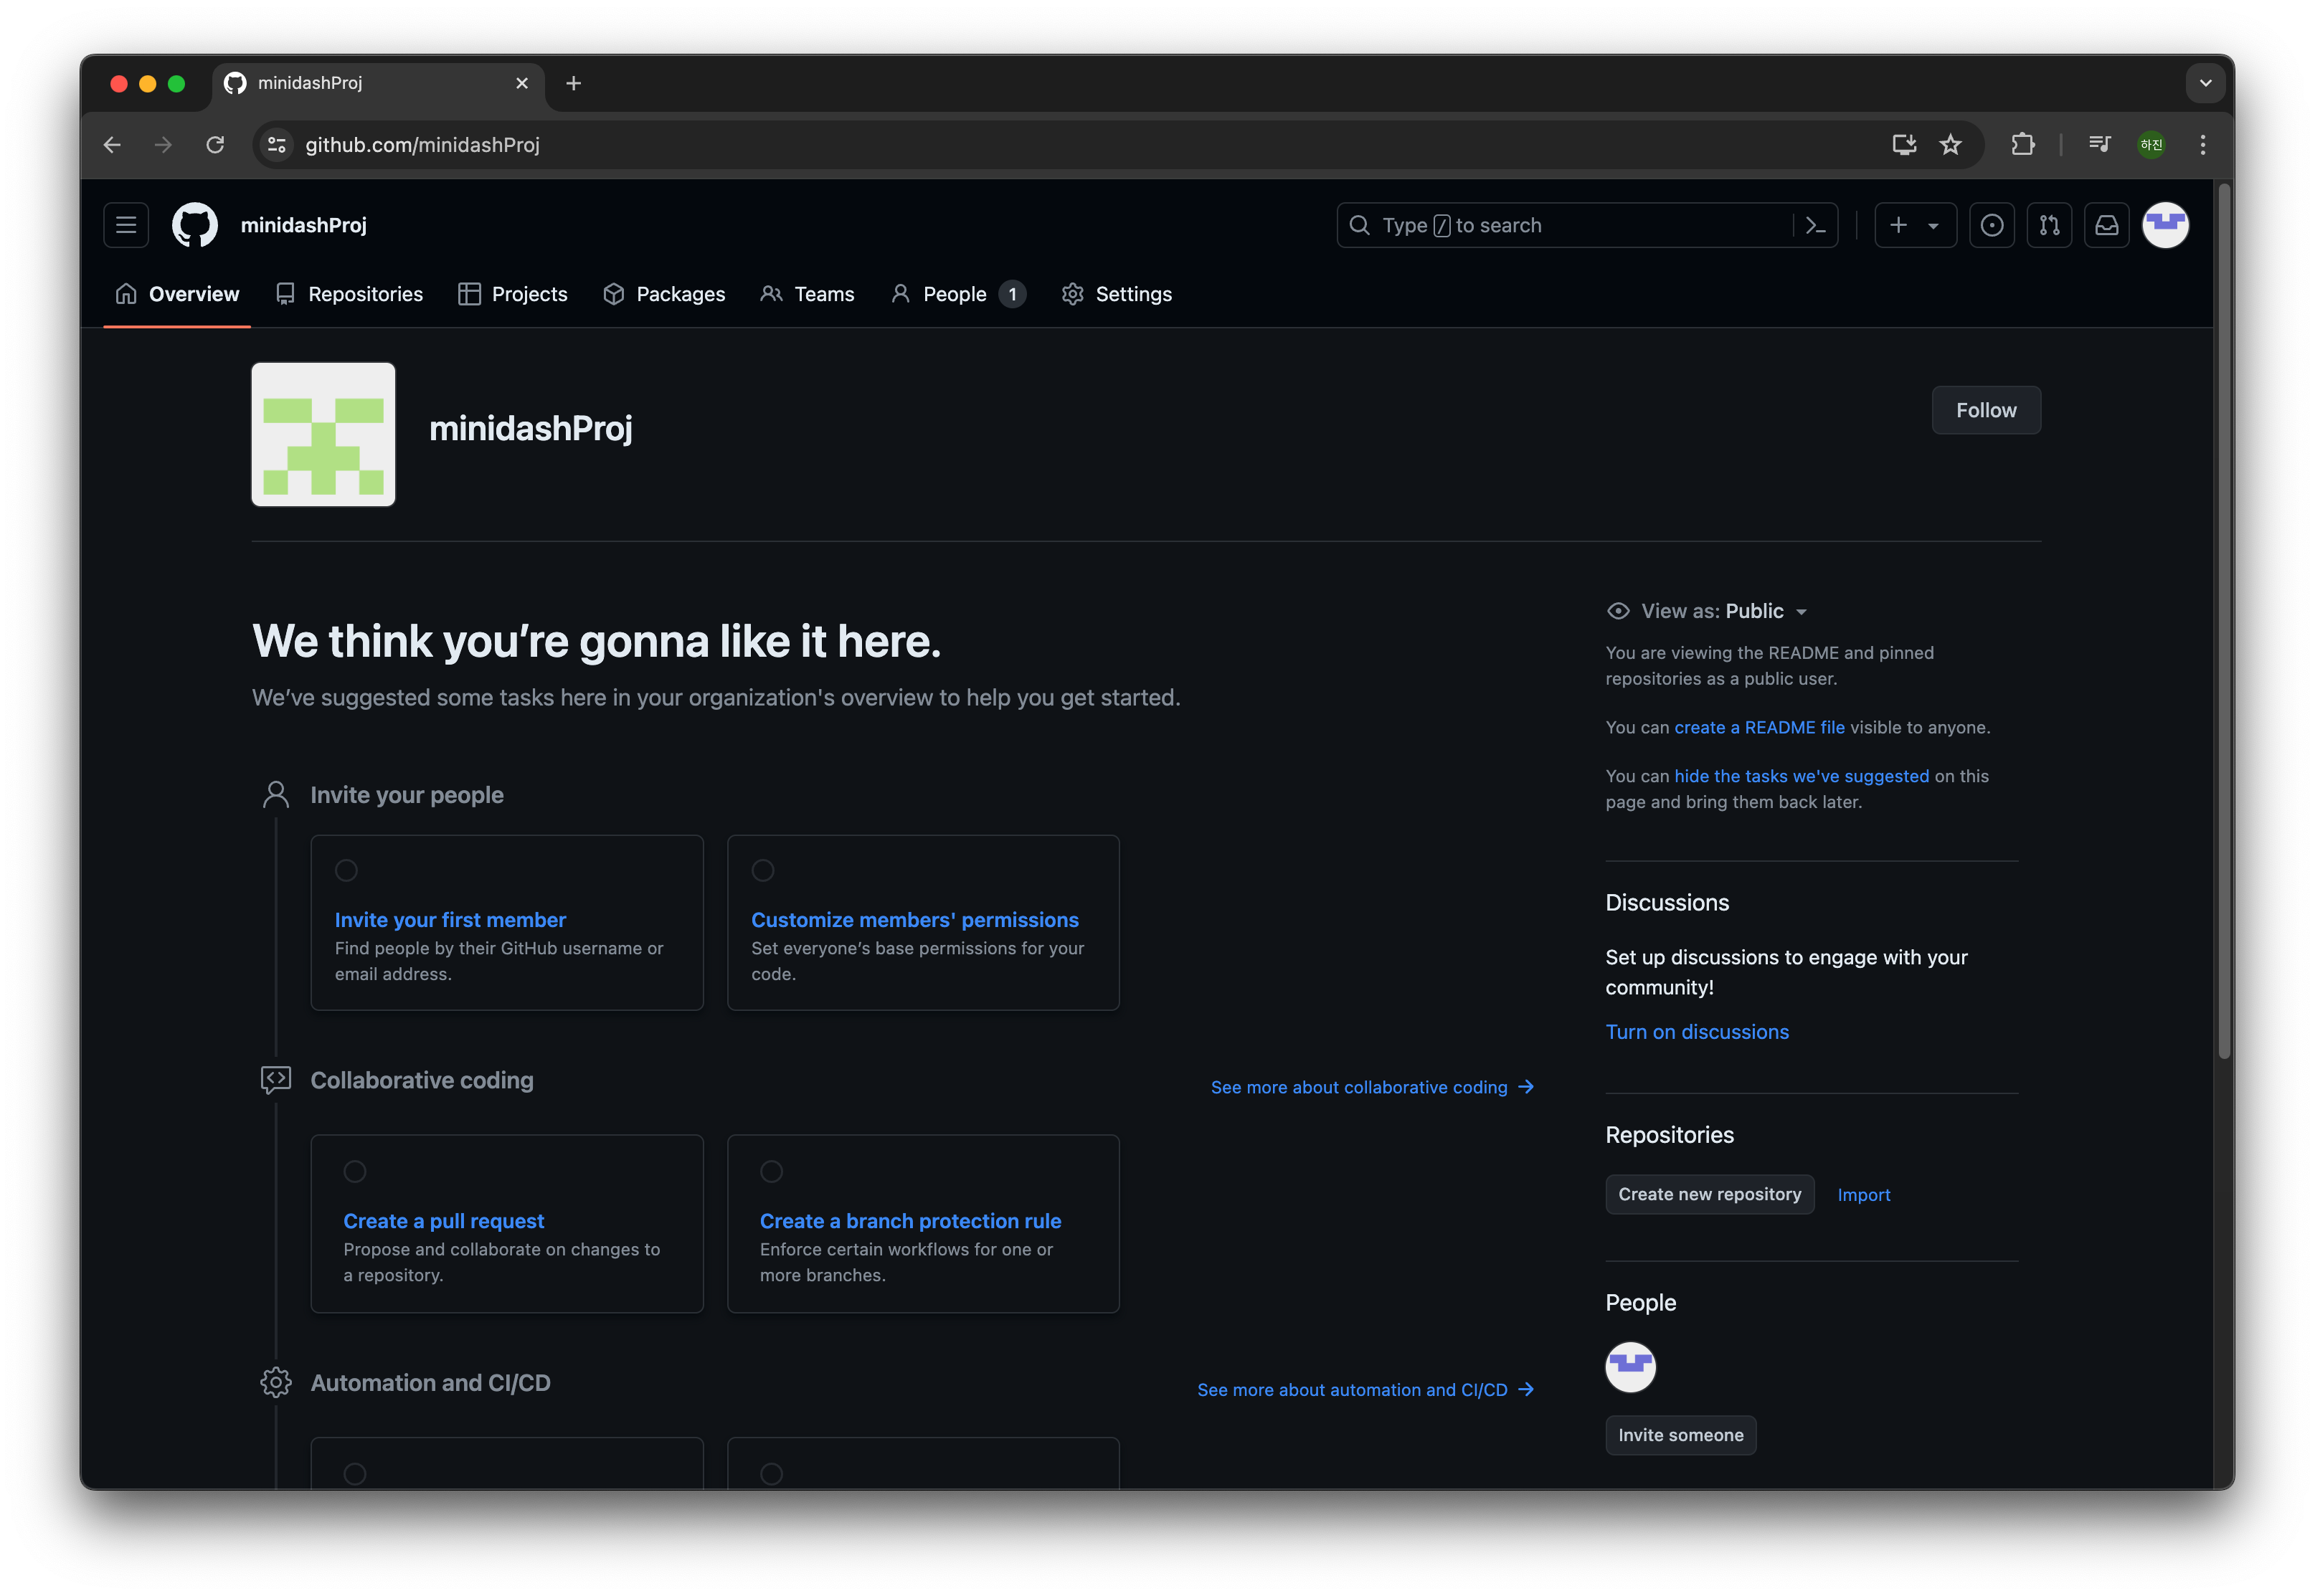Open the command palette icon

pyautogui.click(x=1816, y=225)
